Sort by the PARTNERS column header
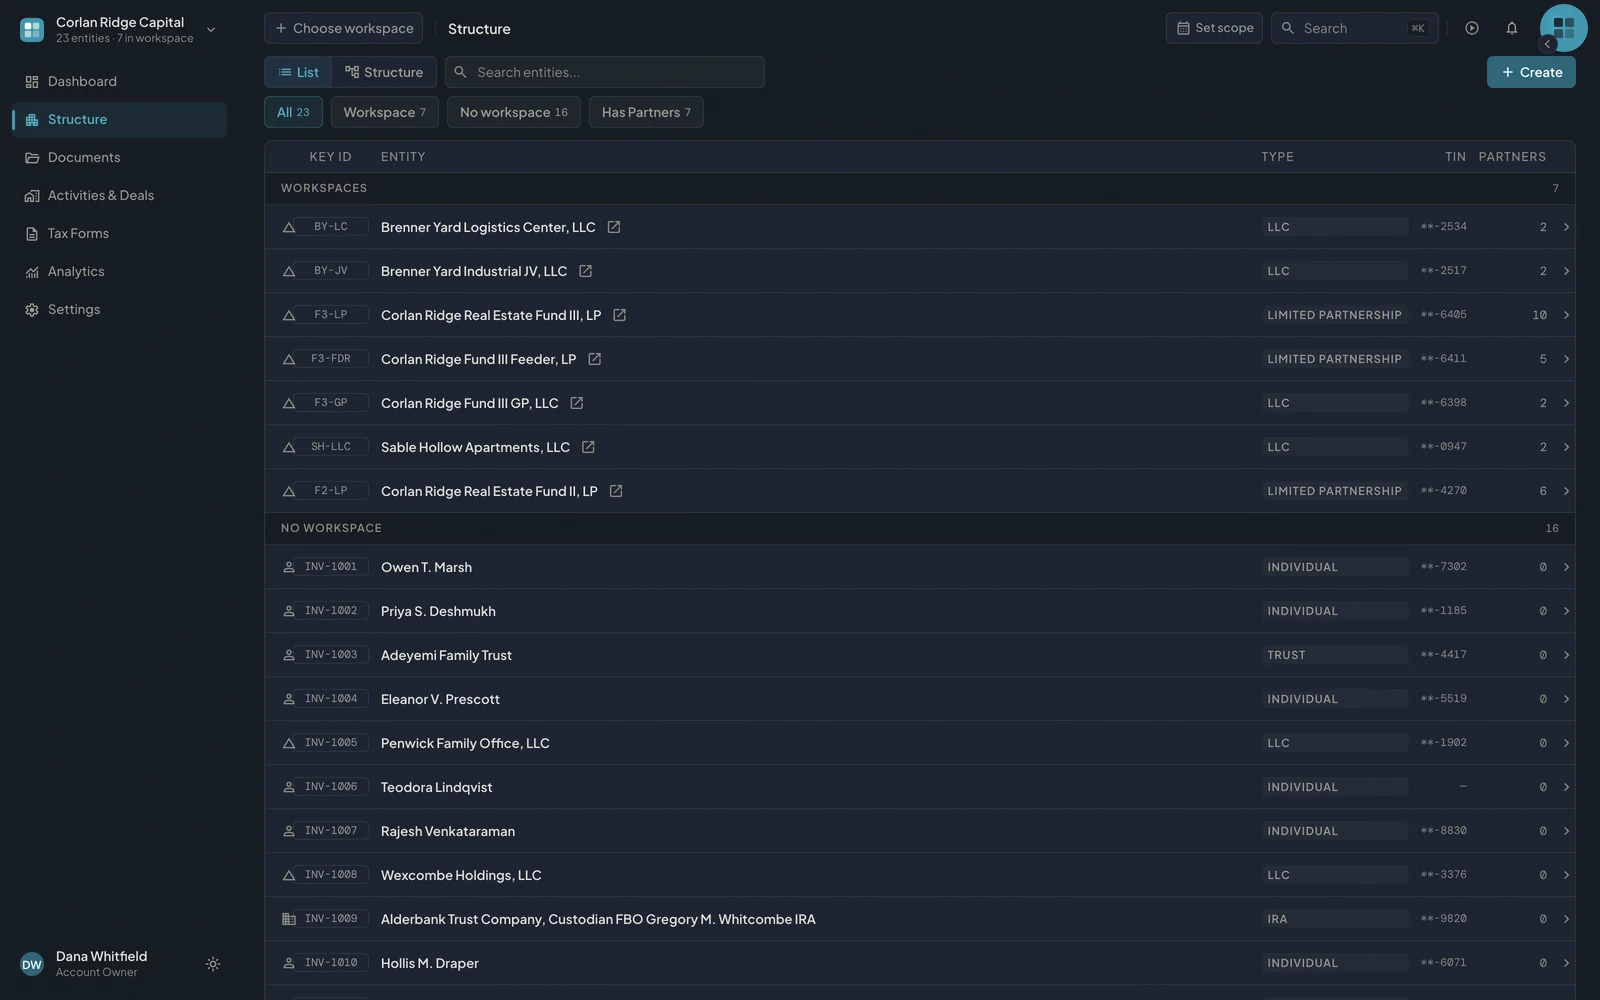This screenshot has width=1600, height=1000. click(1512, 157)
